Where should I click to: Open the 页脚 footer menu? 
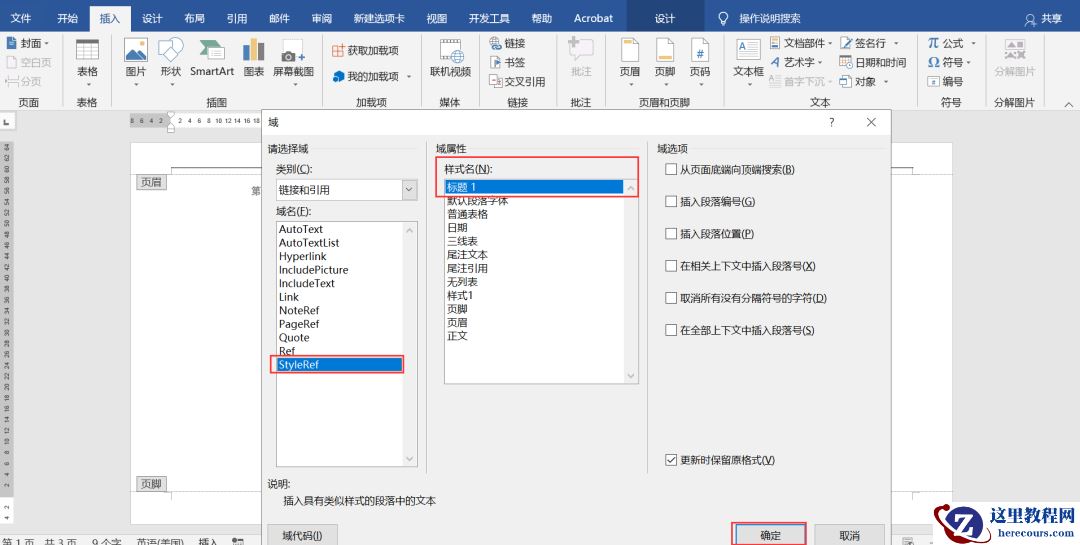click(665, 62)
